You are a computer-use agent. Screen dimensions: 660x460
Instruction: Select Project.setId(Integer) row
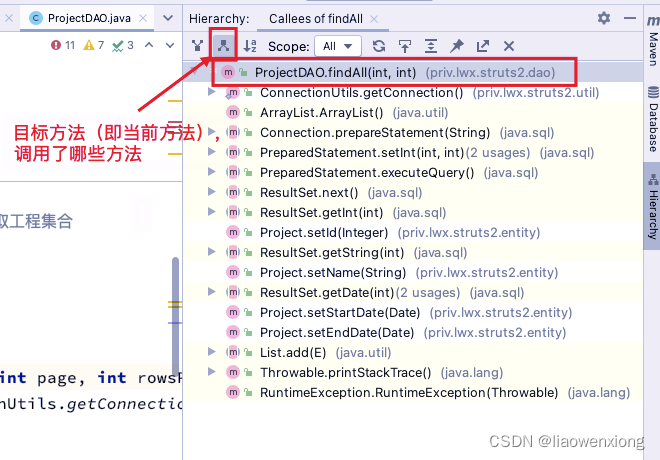413,232
